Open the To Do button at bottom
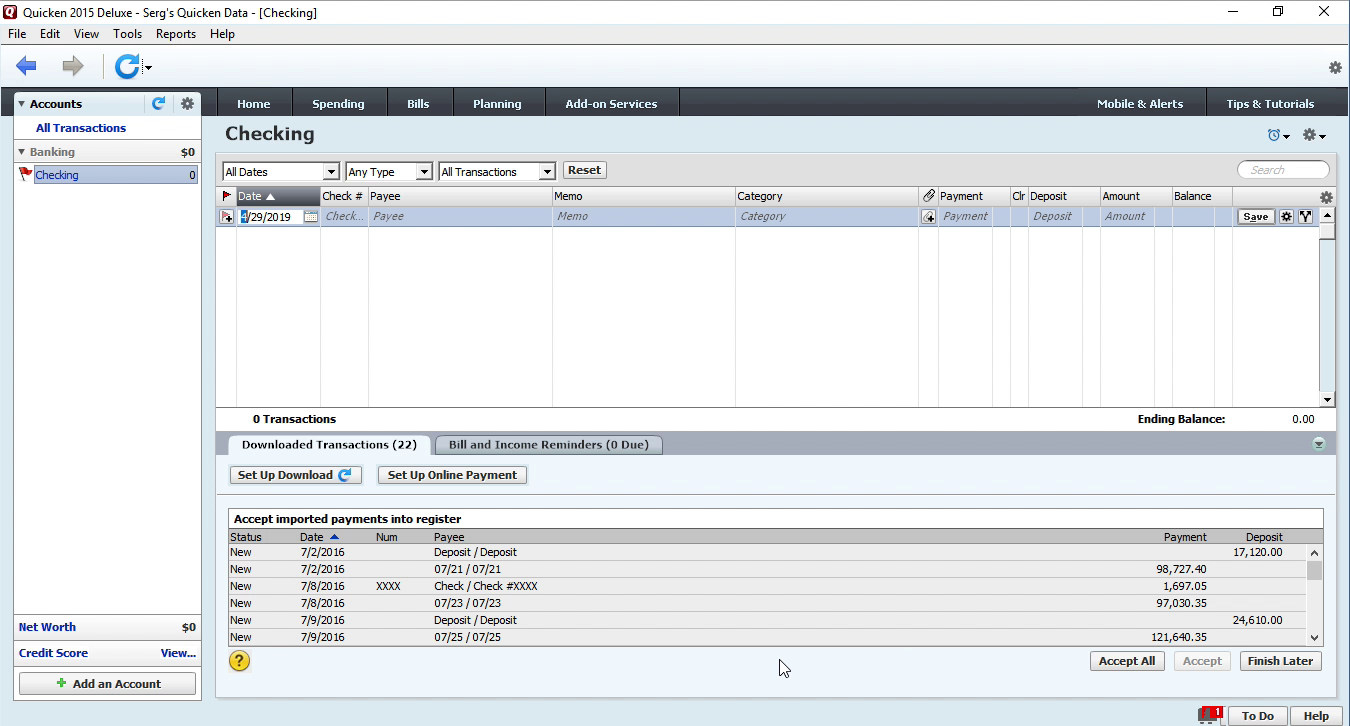Image resolution: width=1350 pixels, height=726 pixels. [x=1257, y=716]
